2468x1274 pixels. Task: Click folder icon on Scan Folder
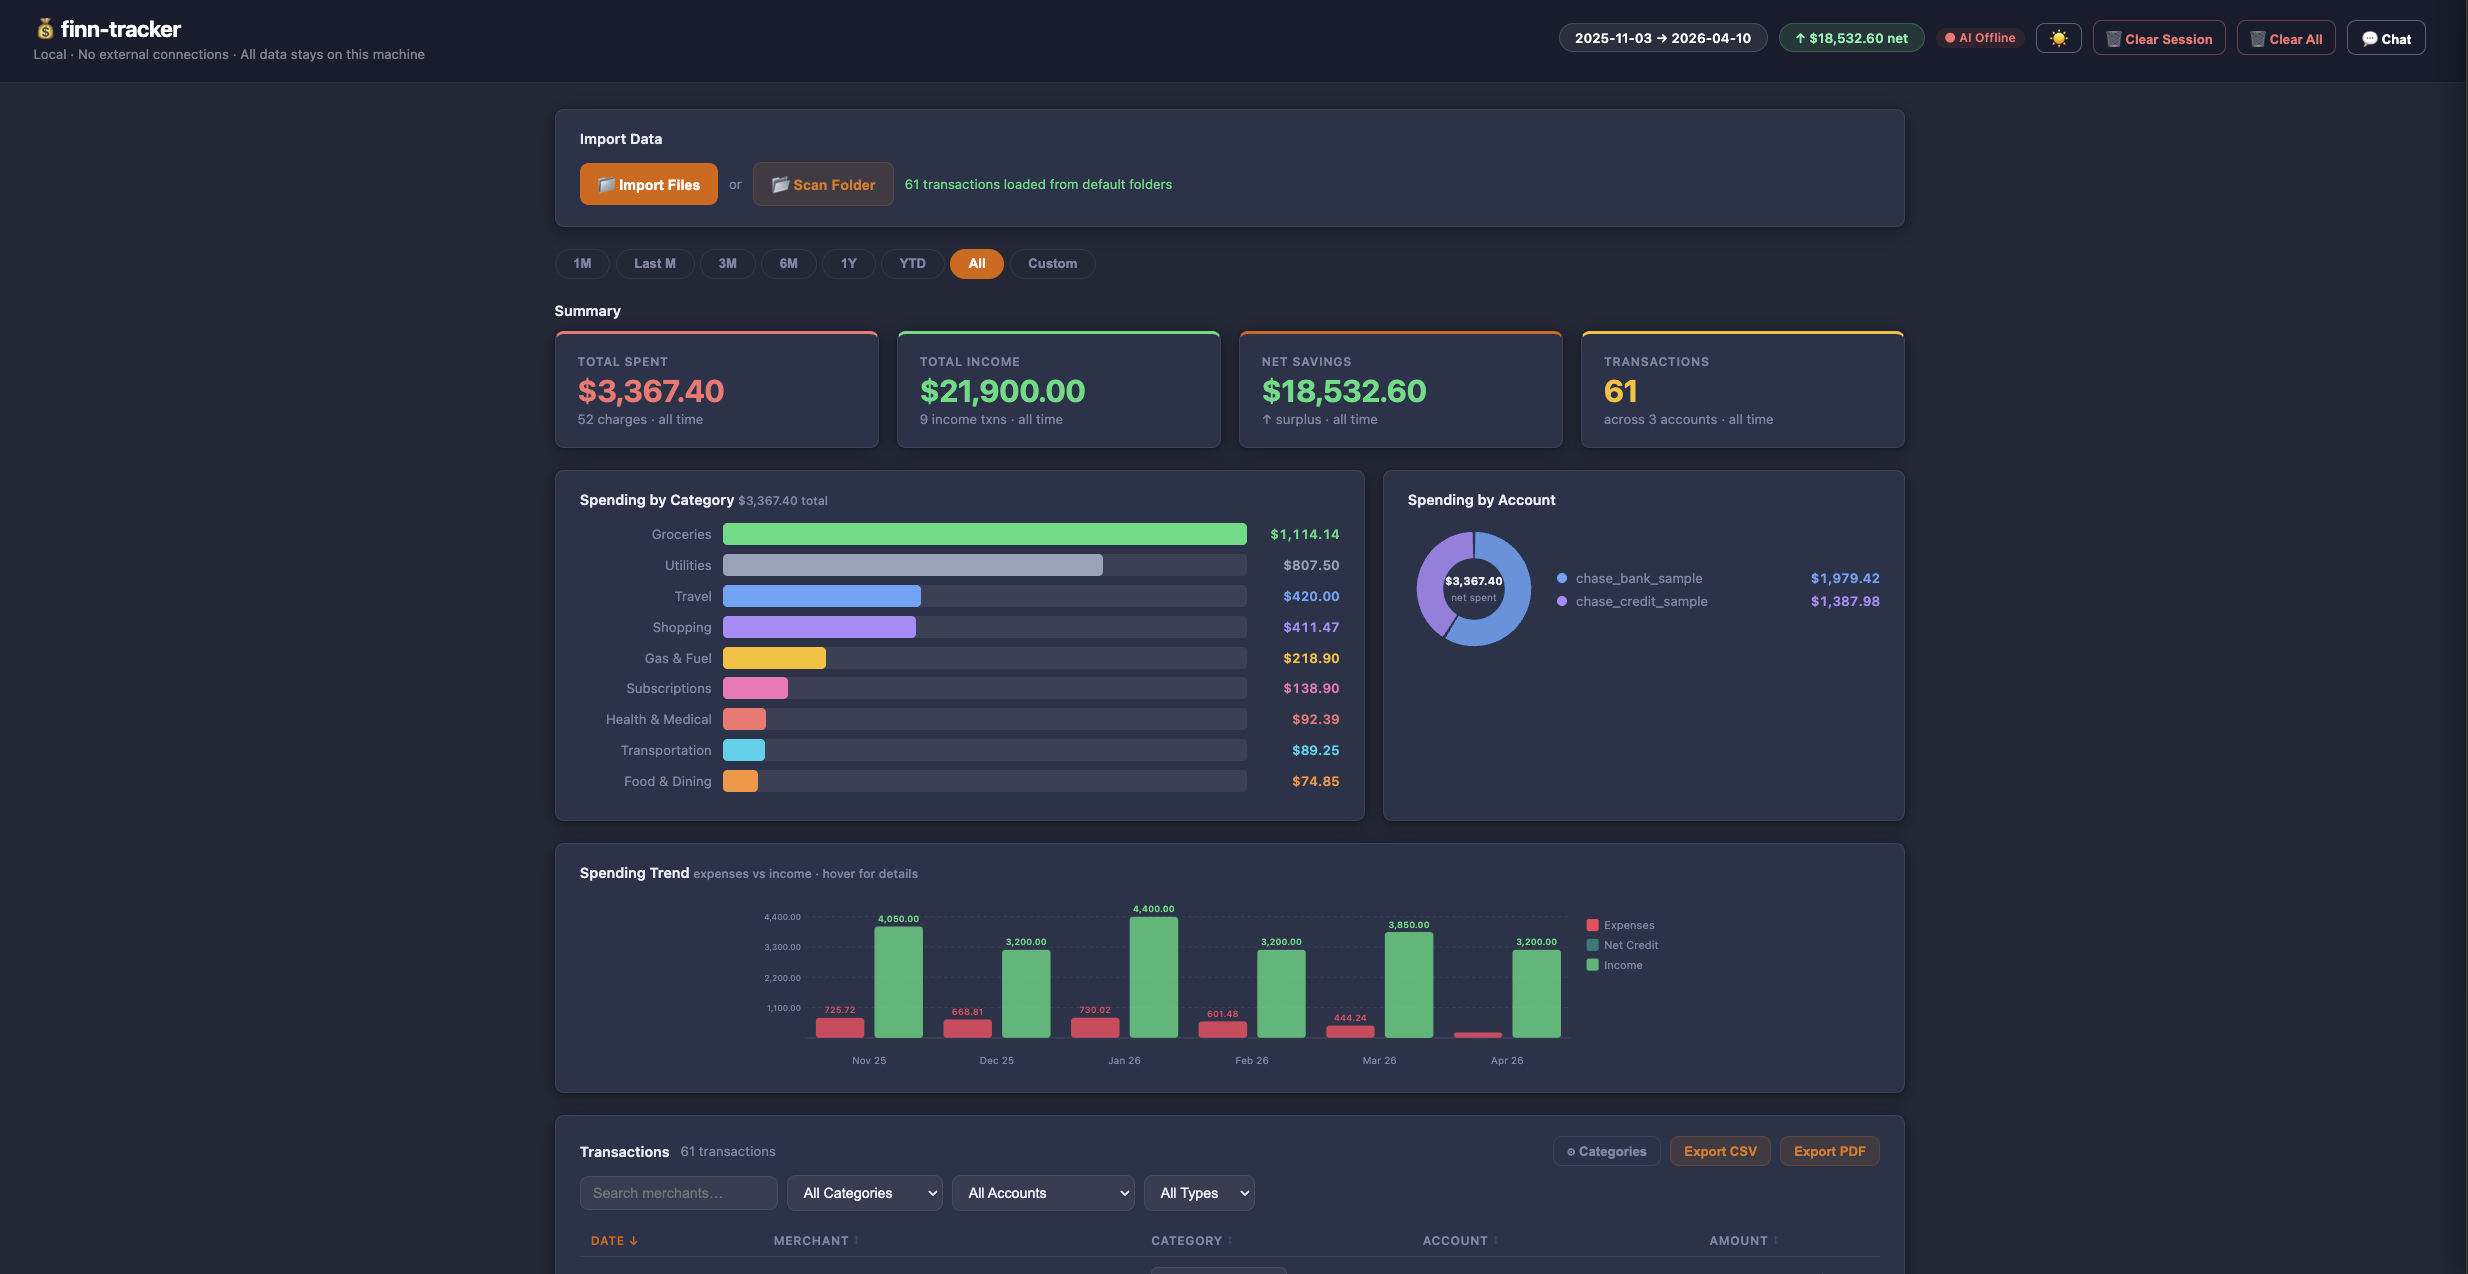point(780,185)
